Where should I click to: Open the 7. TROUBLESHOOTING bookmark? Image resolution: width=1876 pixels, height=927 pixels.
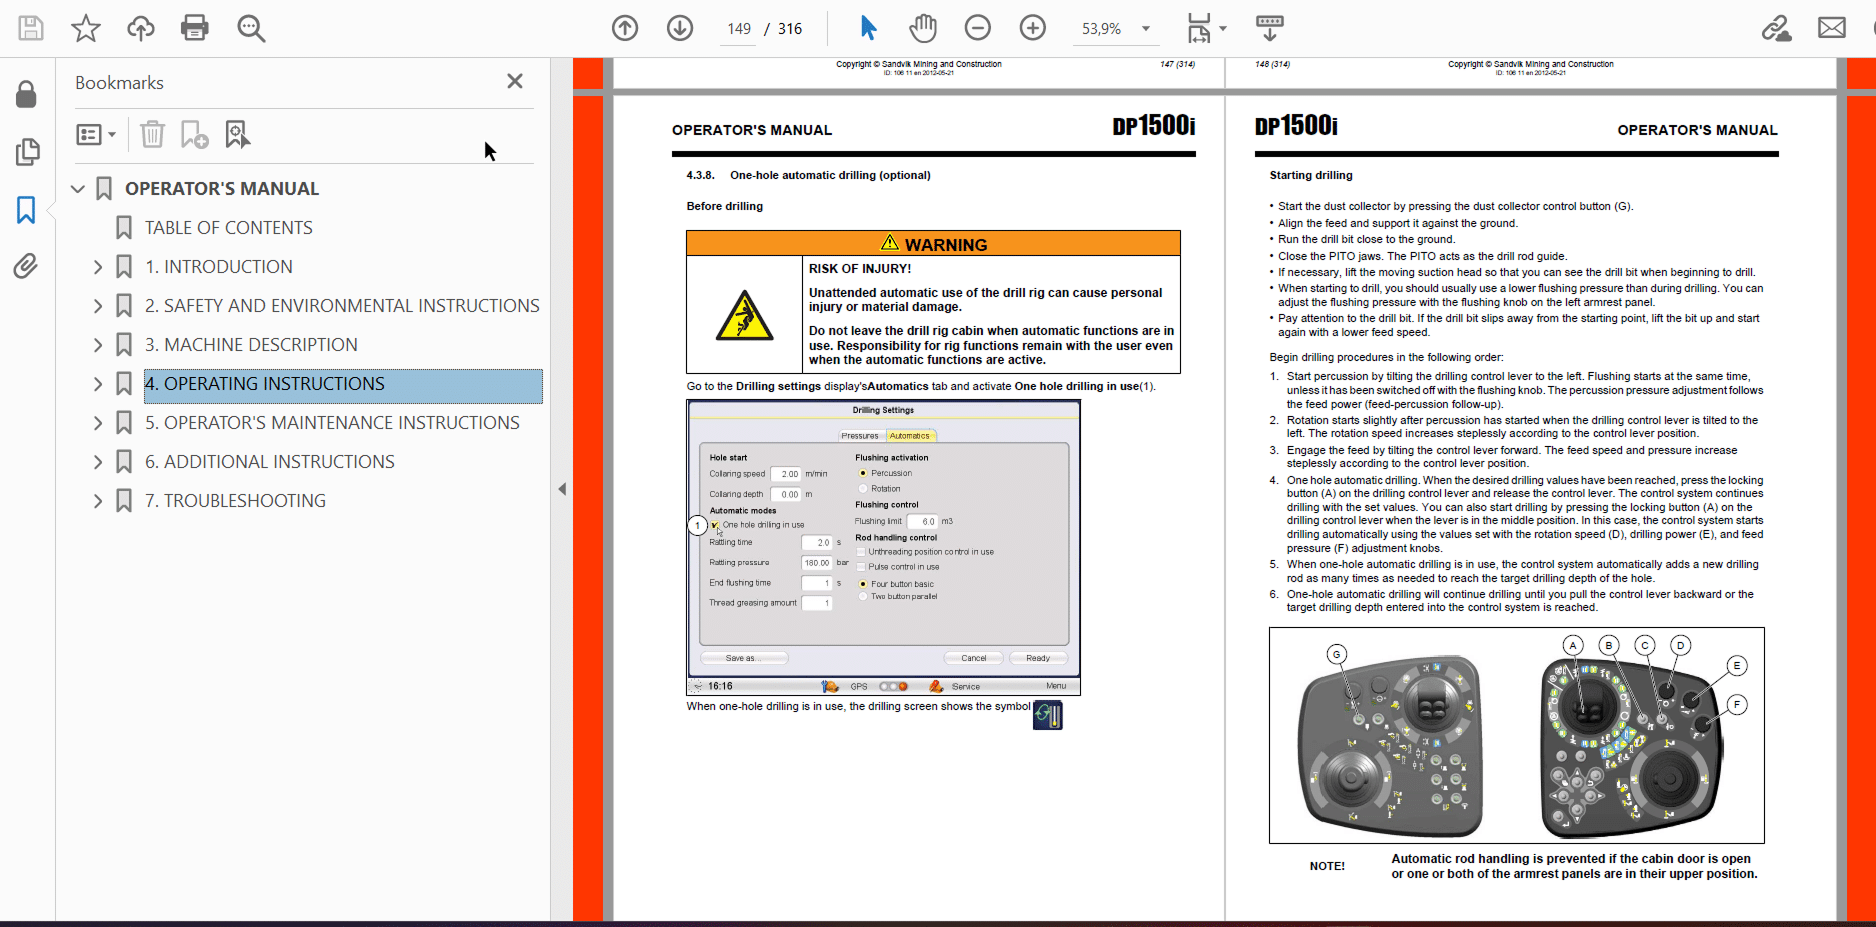coord(235,501)
